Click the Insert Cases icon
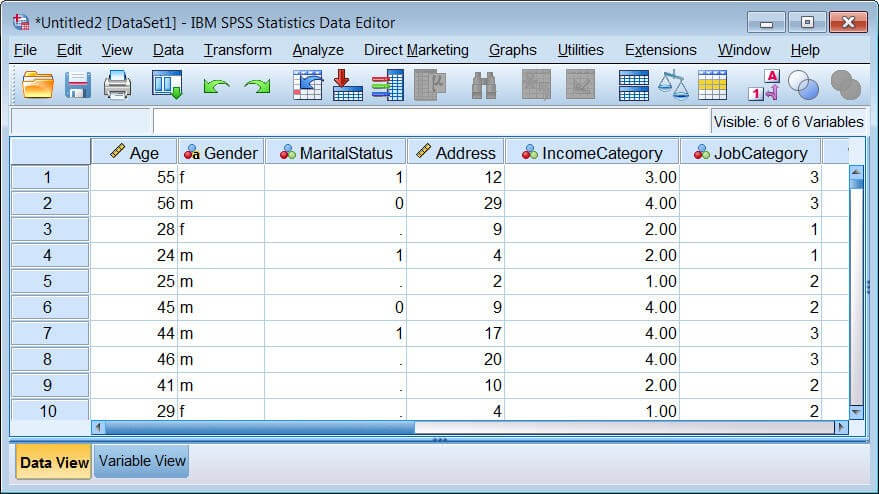 [x=536, y=85]
